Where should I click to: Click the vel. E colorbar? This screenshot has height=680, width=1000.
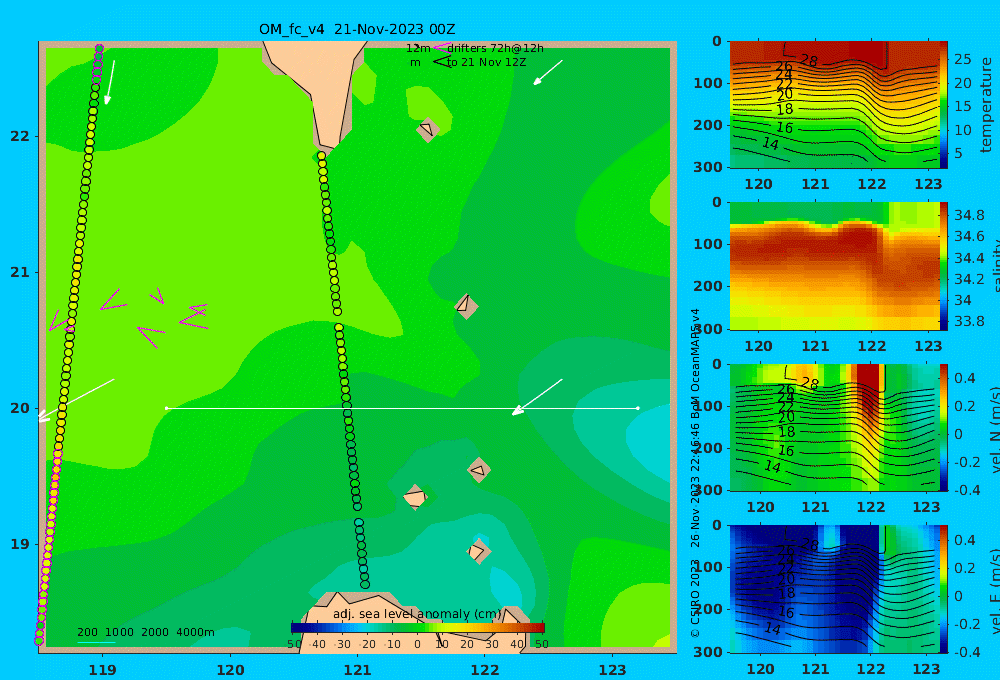(944, 589)
